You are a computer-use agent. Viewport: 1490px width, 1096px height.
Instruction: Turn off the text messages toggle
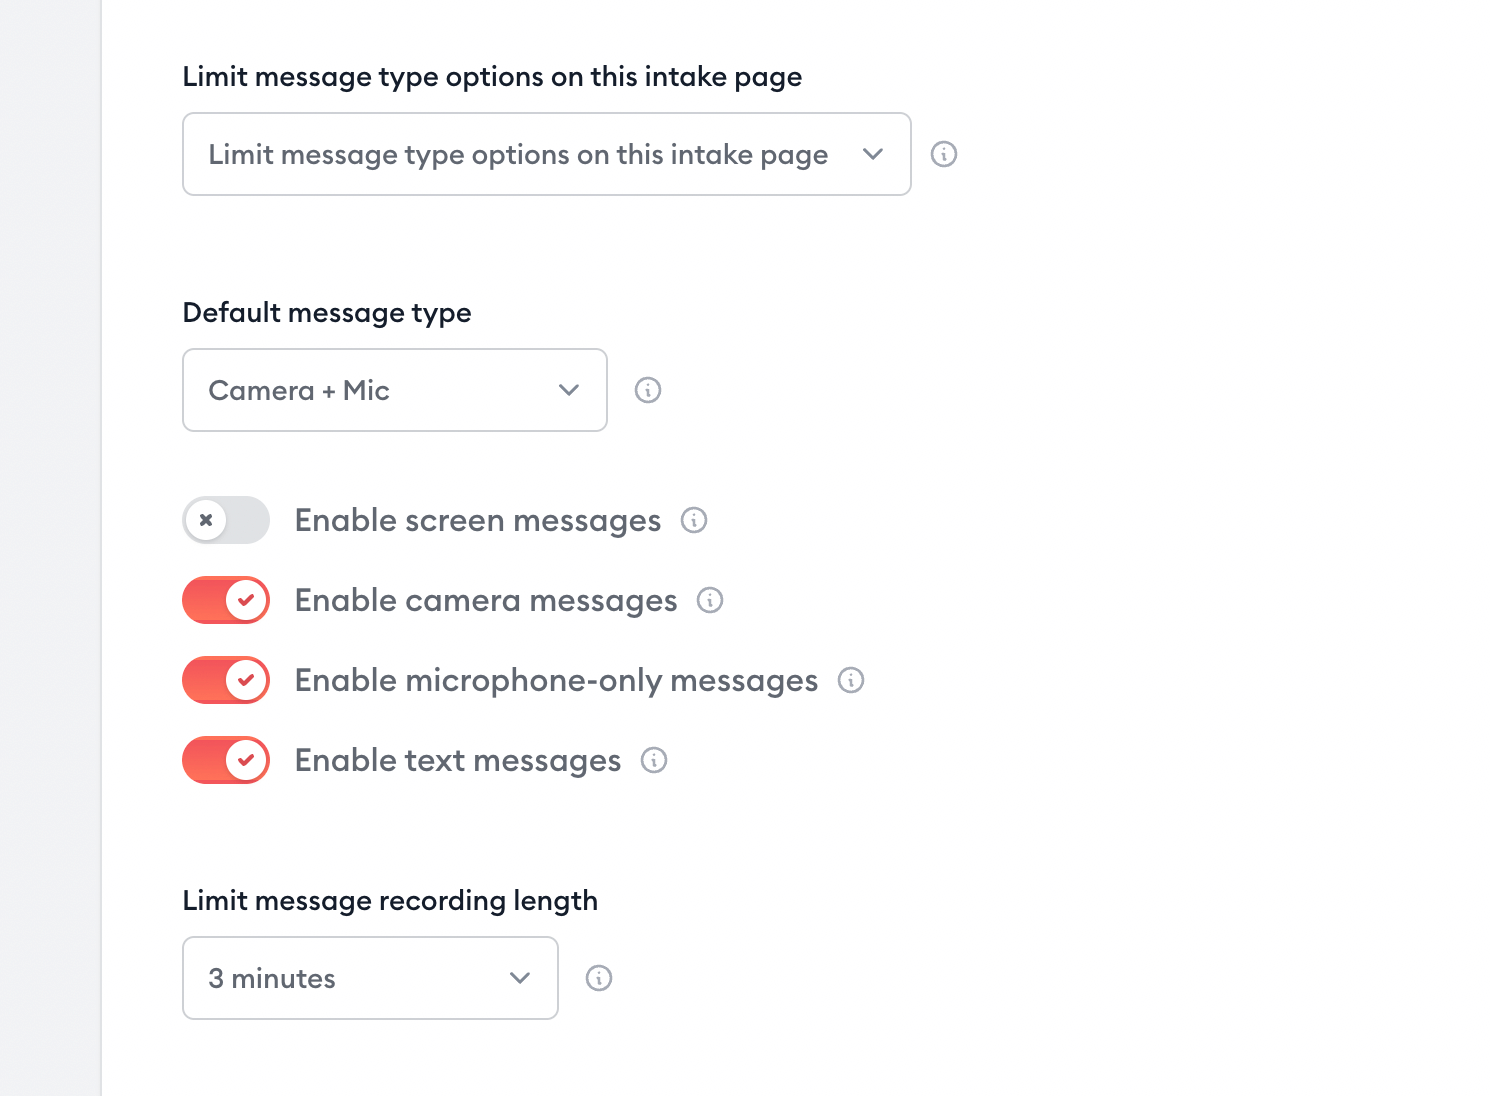[x=226, y=760]
